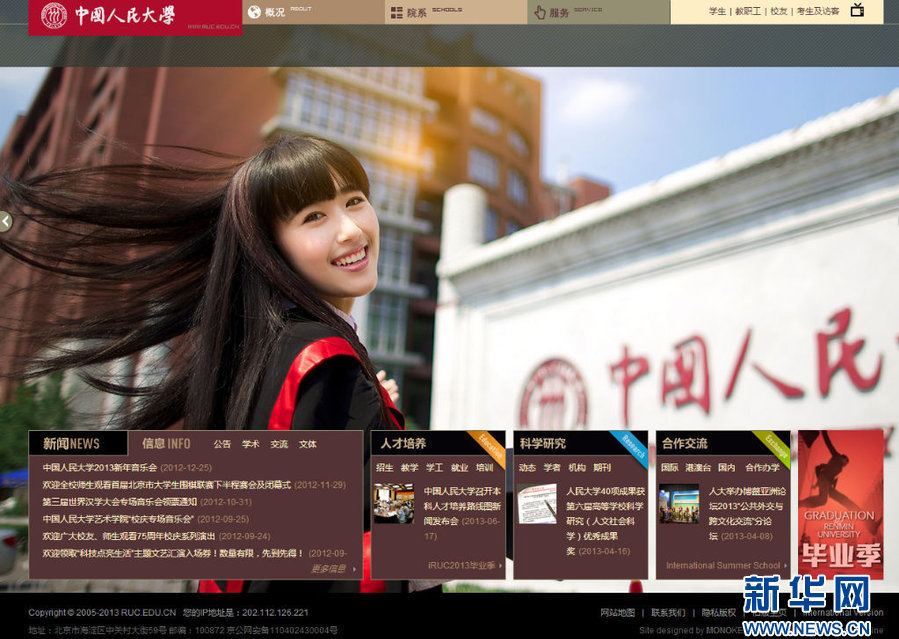This screenshot has width=899, height=639.
Task: Open 国际 international link
Action: [670, 468]
